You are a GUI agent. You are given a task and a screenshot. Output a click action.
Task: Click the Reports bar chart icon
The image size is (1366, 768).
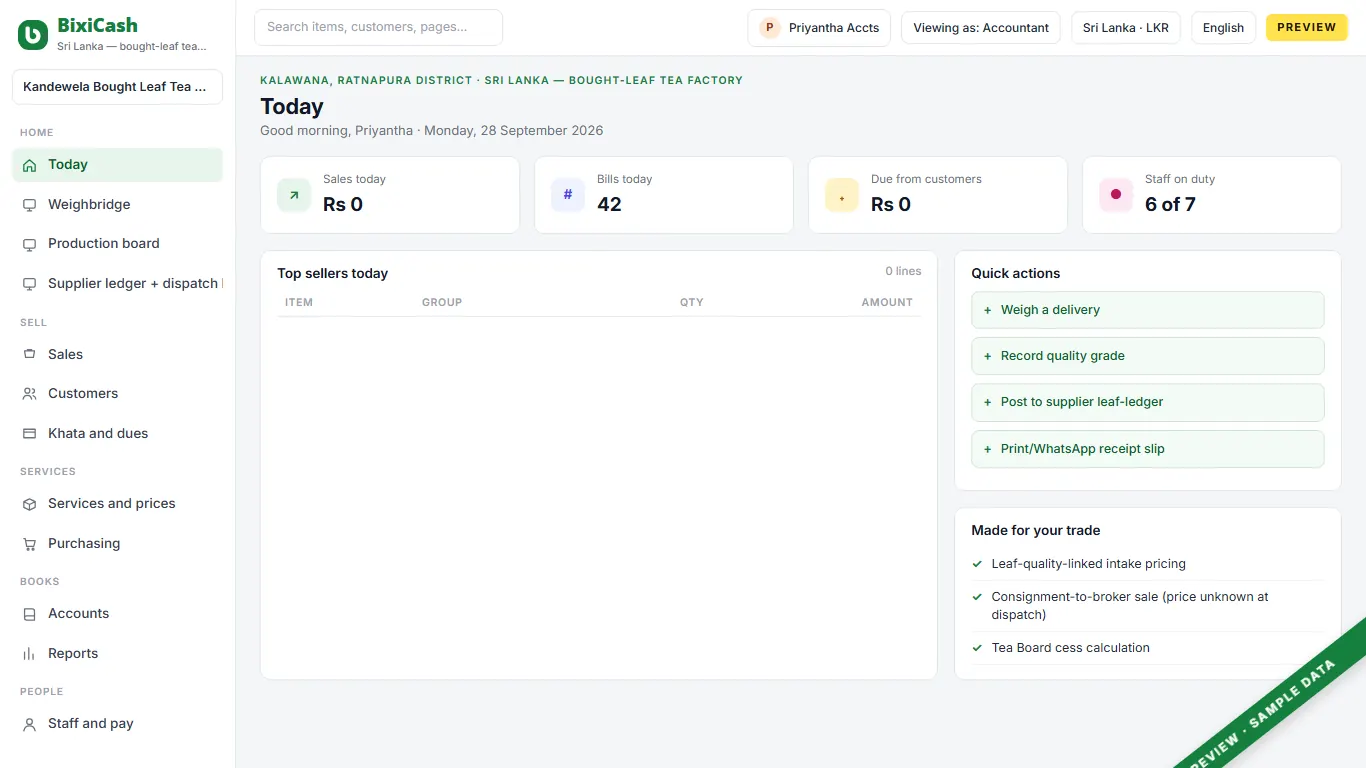point(29,654)
